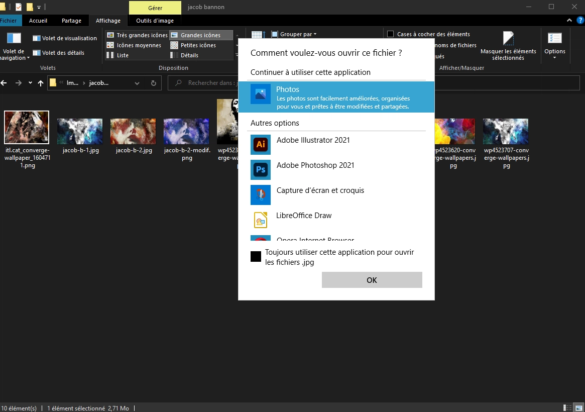Click the Adobe Illustrator 2021 label
The image size is (585, 412).
pos(313,140)
